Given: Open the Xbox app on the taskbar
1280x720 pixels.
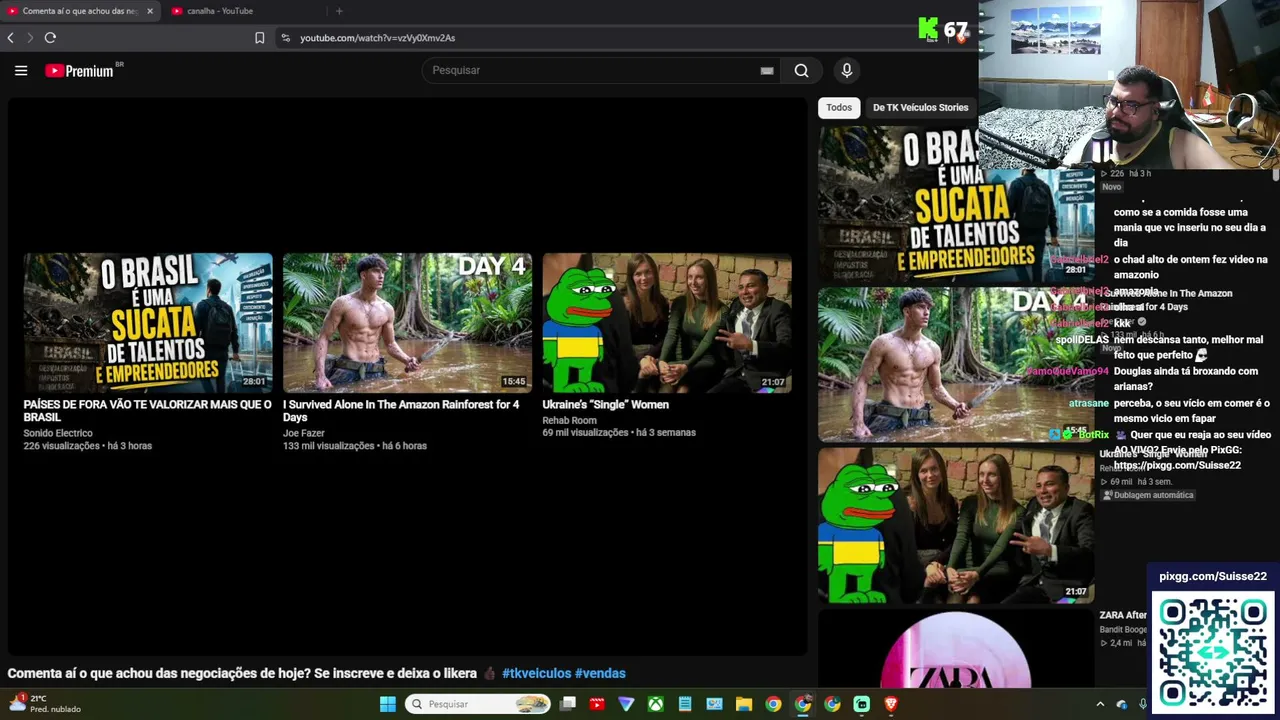Looking at the screenshot, I should [x=655, y=704].
